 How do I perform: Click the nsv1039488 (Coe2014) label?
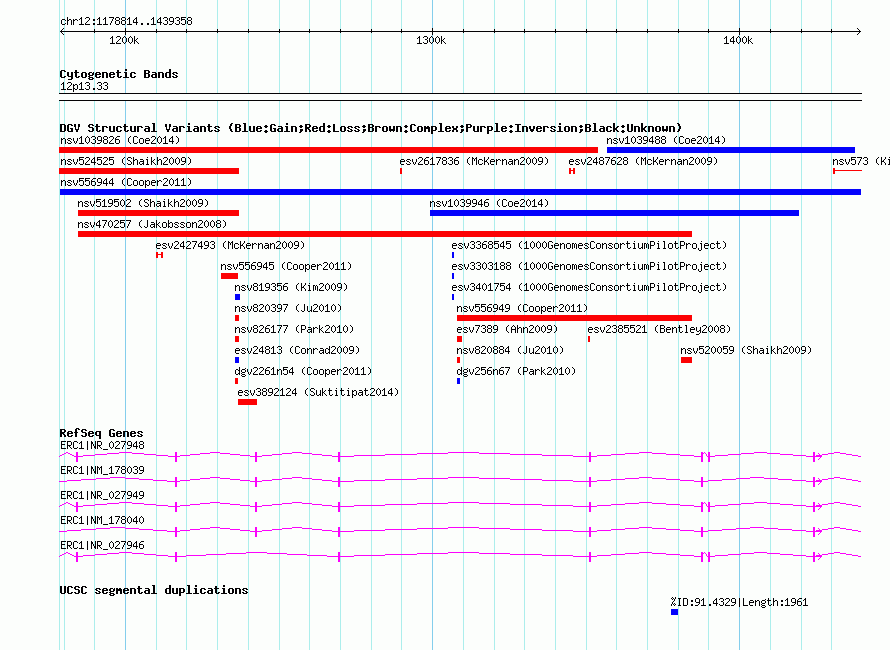666,140
